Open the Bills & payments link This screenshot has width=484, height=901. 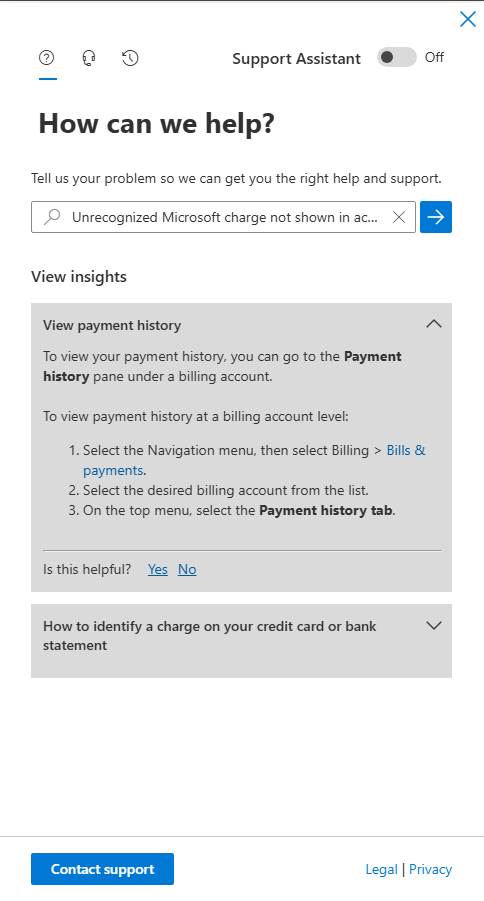coord(254,460)
